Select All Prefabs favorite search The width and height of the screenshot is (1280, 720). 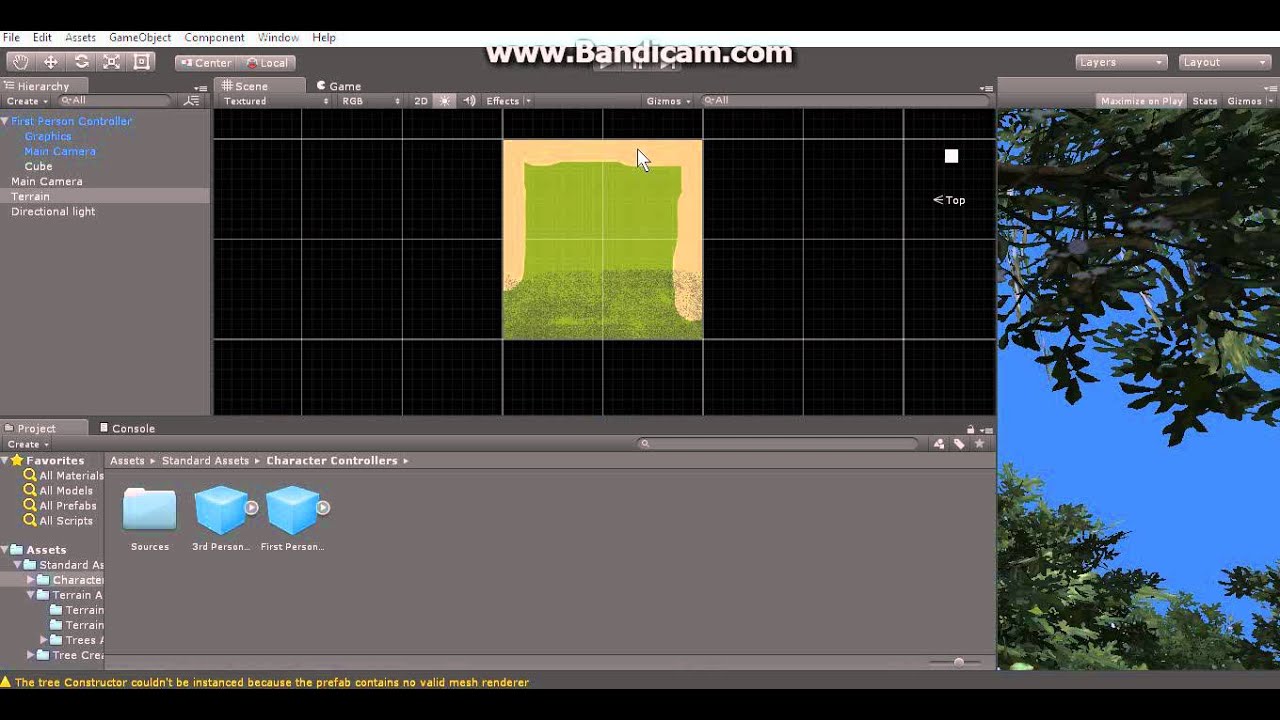59,506
